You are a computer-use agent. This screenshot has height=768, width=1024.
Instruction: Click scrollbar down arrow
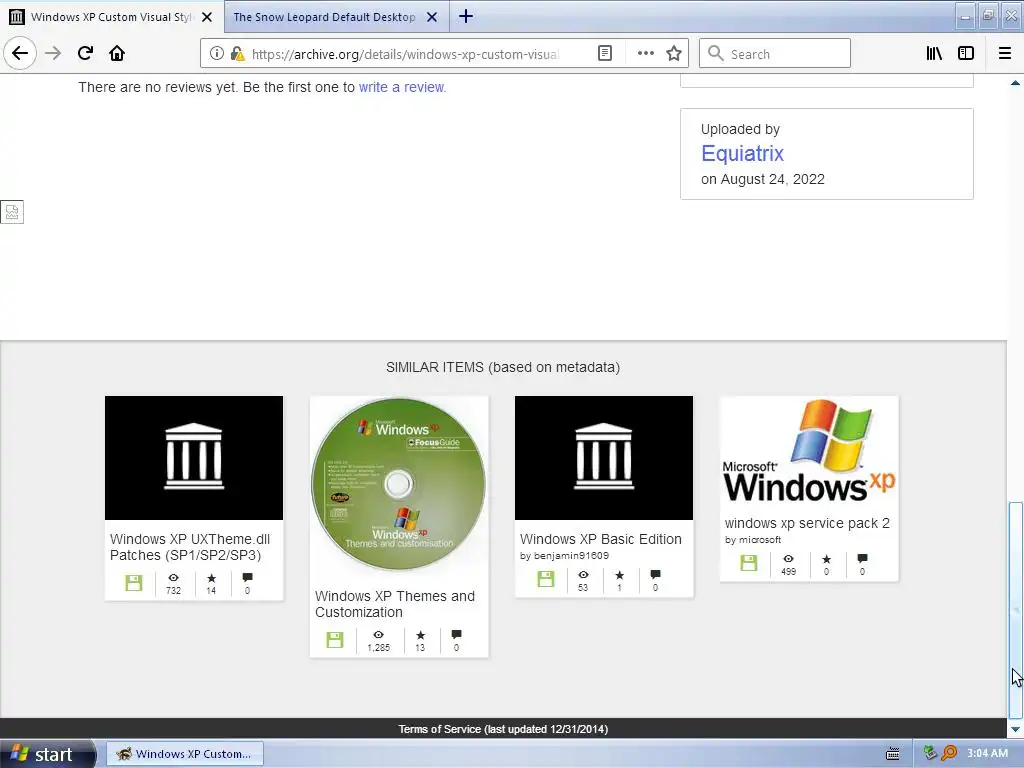[1015, 729]
